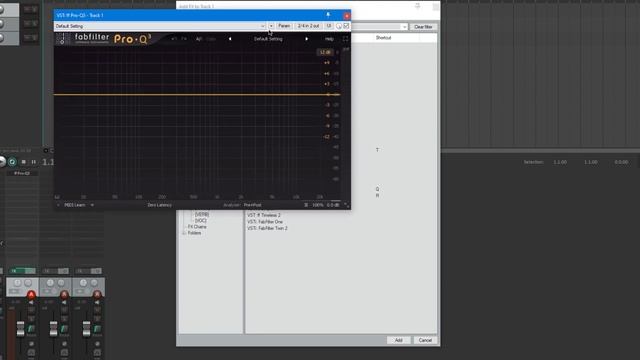Image resolution: width=640 pixels, height=360 pixels.
Task: Select VST: FabFilter One in list
Action: [x=265, y=222]
